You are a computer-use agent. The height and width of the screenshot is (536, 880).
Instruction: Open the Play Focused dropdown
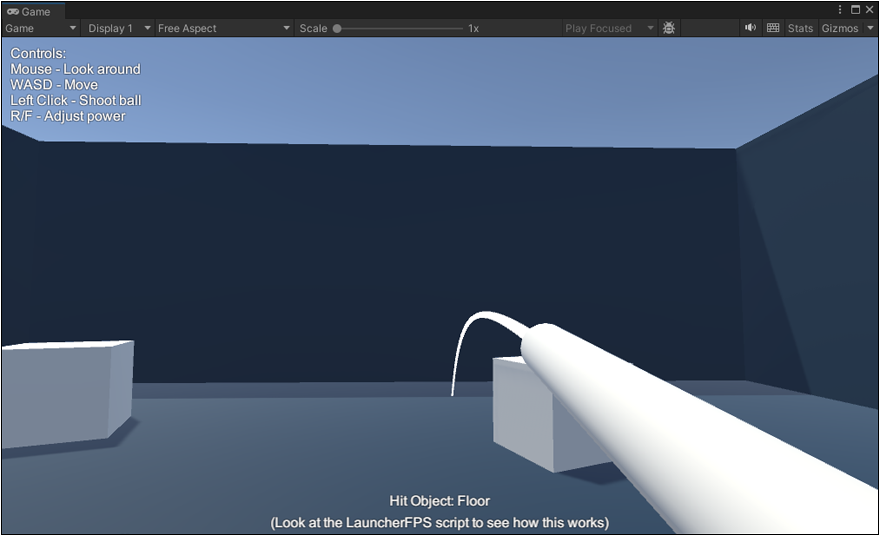click(608, 28)
